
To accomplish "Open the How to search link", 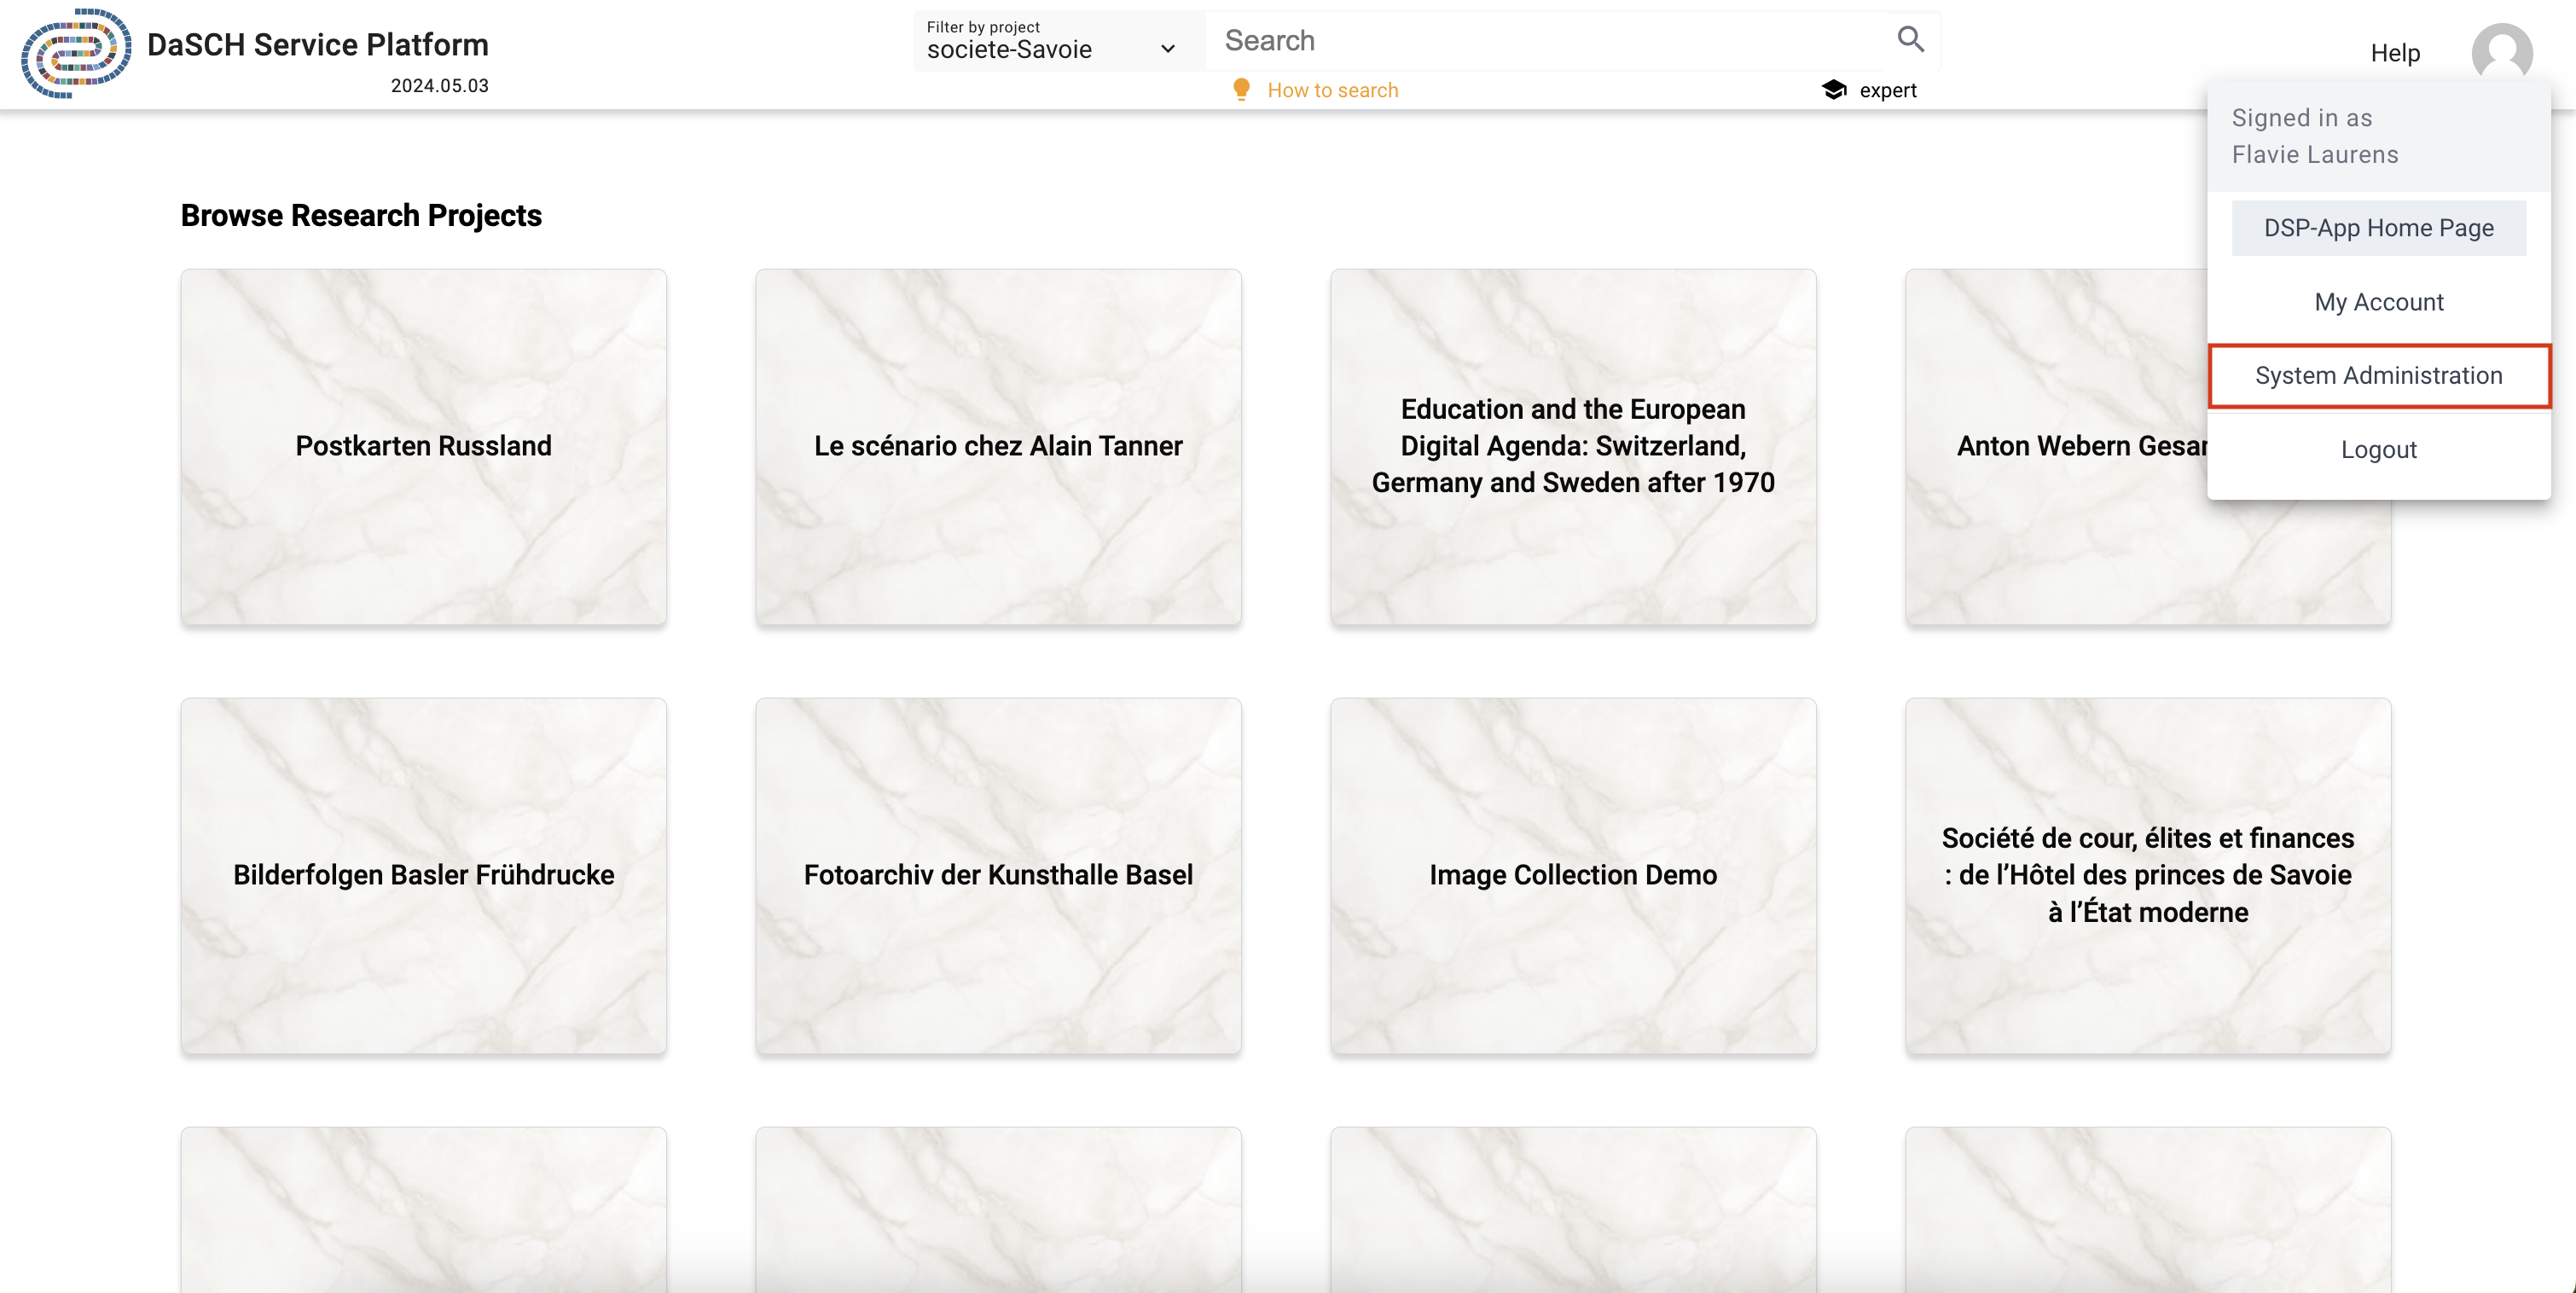I will coord(1332,90).
